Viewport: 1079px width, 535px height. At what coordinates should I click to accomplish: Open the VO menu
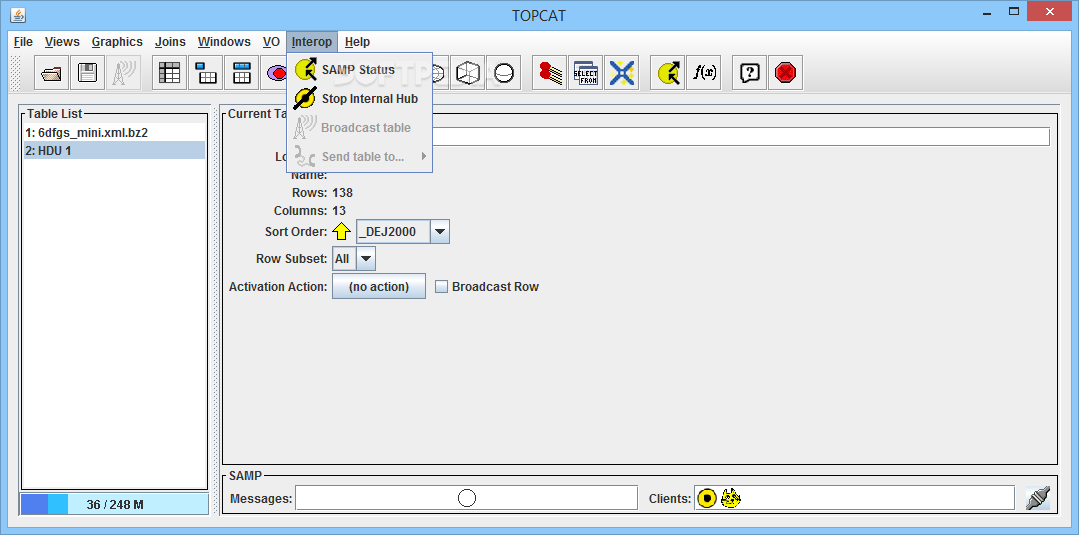click(271, 42)
